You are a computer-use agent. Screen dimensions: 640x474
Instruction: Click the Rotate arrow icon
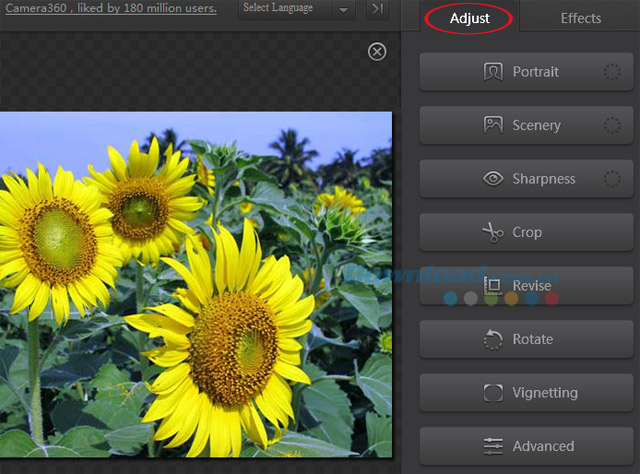493,339
